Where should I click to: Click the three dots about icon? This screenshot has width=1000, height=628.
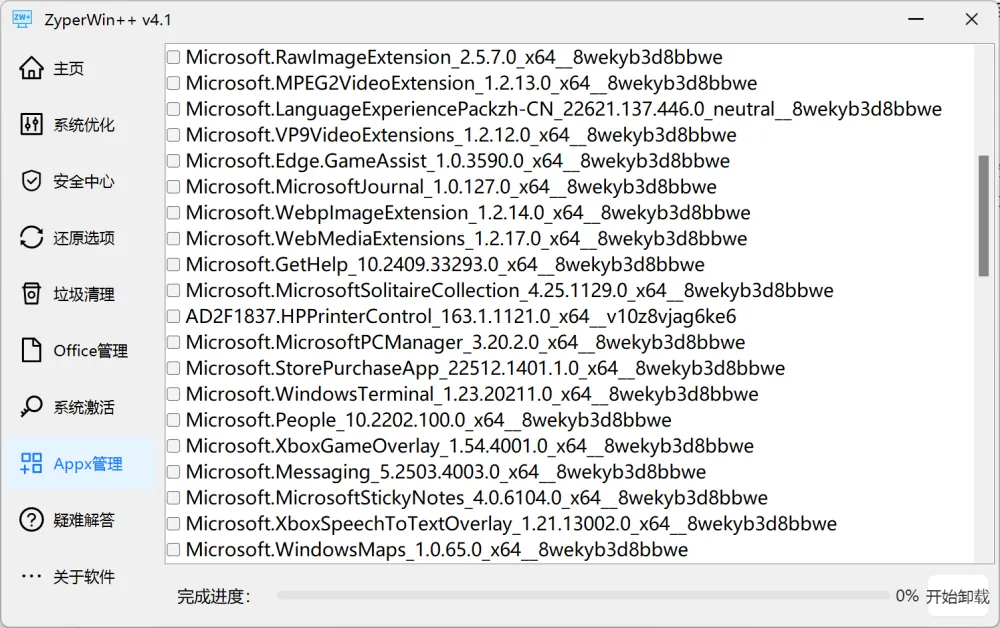tap(31, 576)
